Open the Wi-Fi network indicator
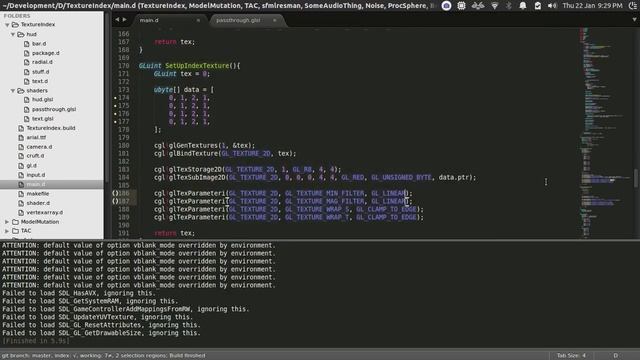The image size is (640, 360). click(x=495, y=6)
